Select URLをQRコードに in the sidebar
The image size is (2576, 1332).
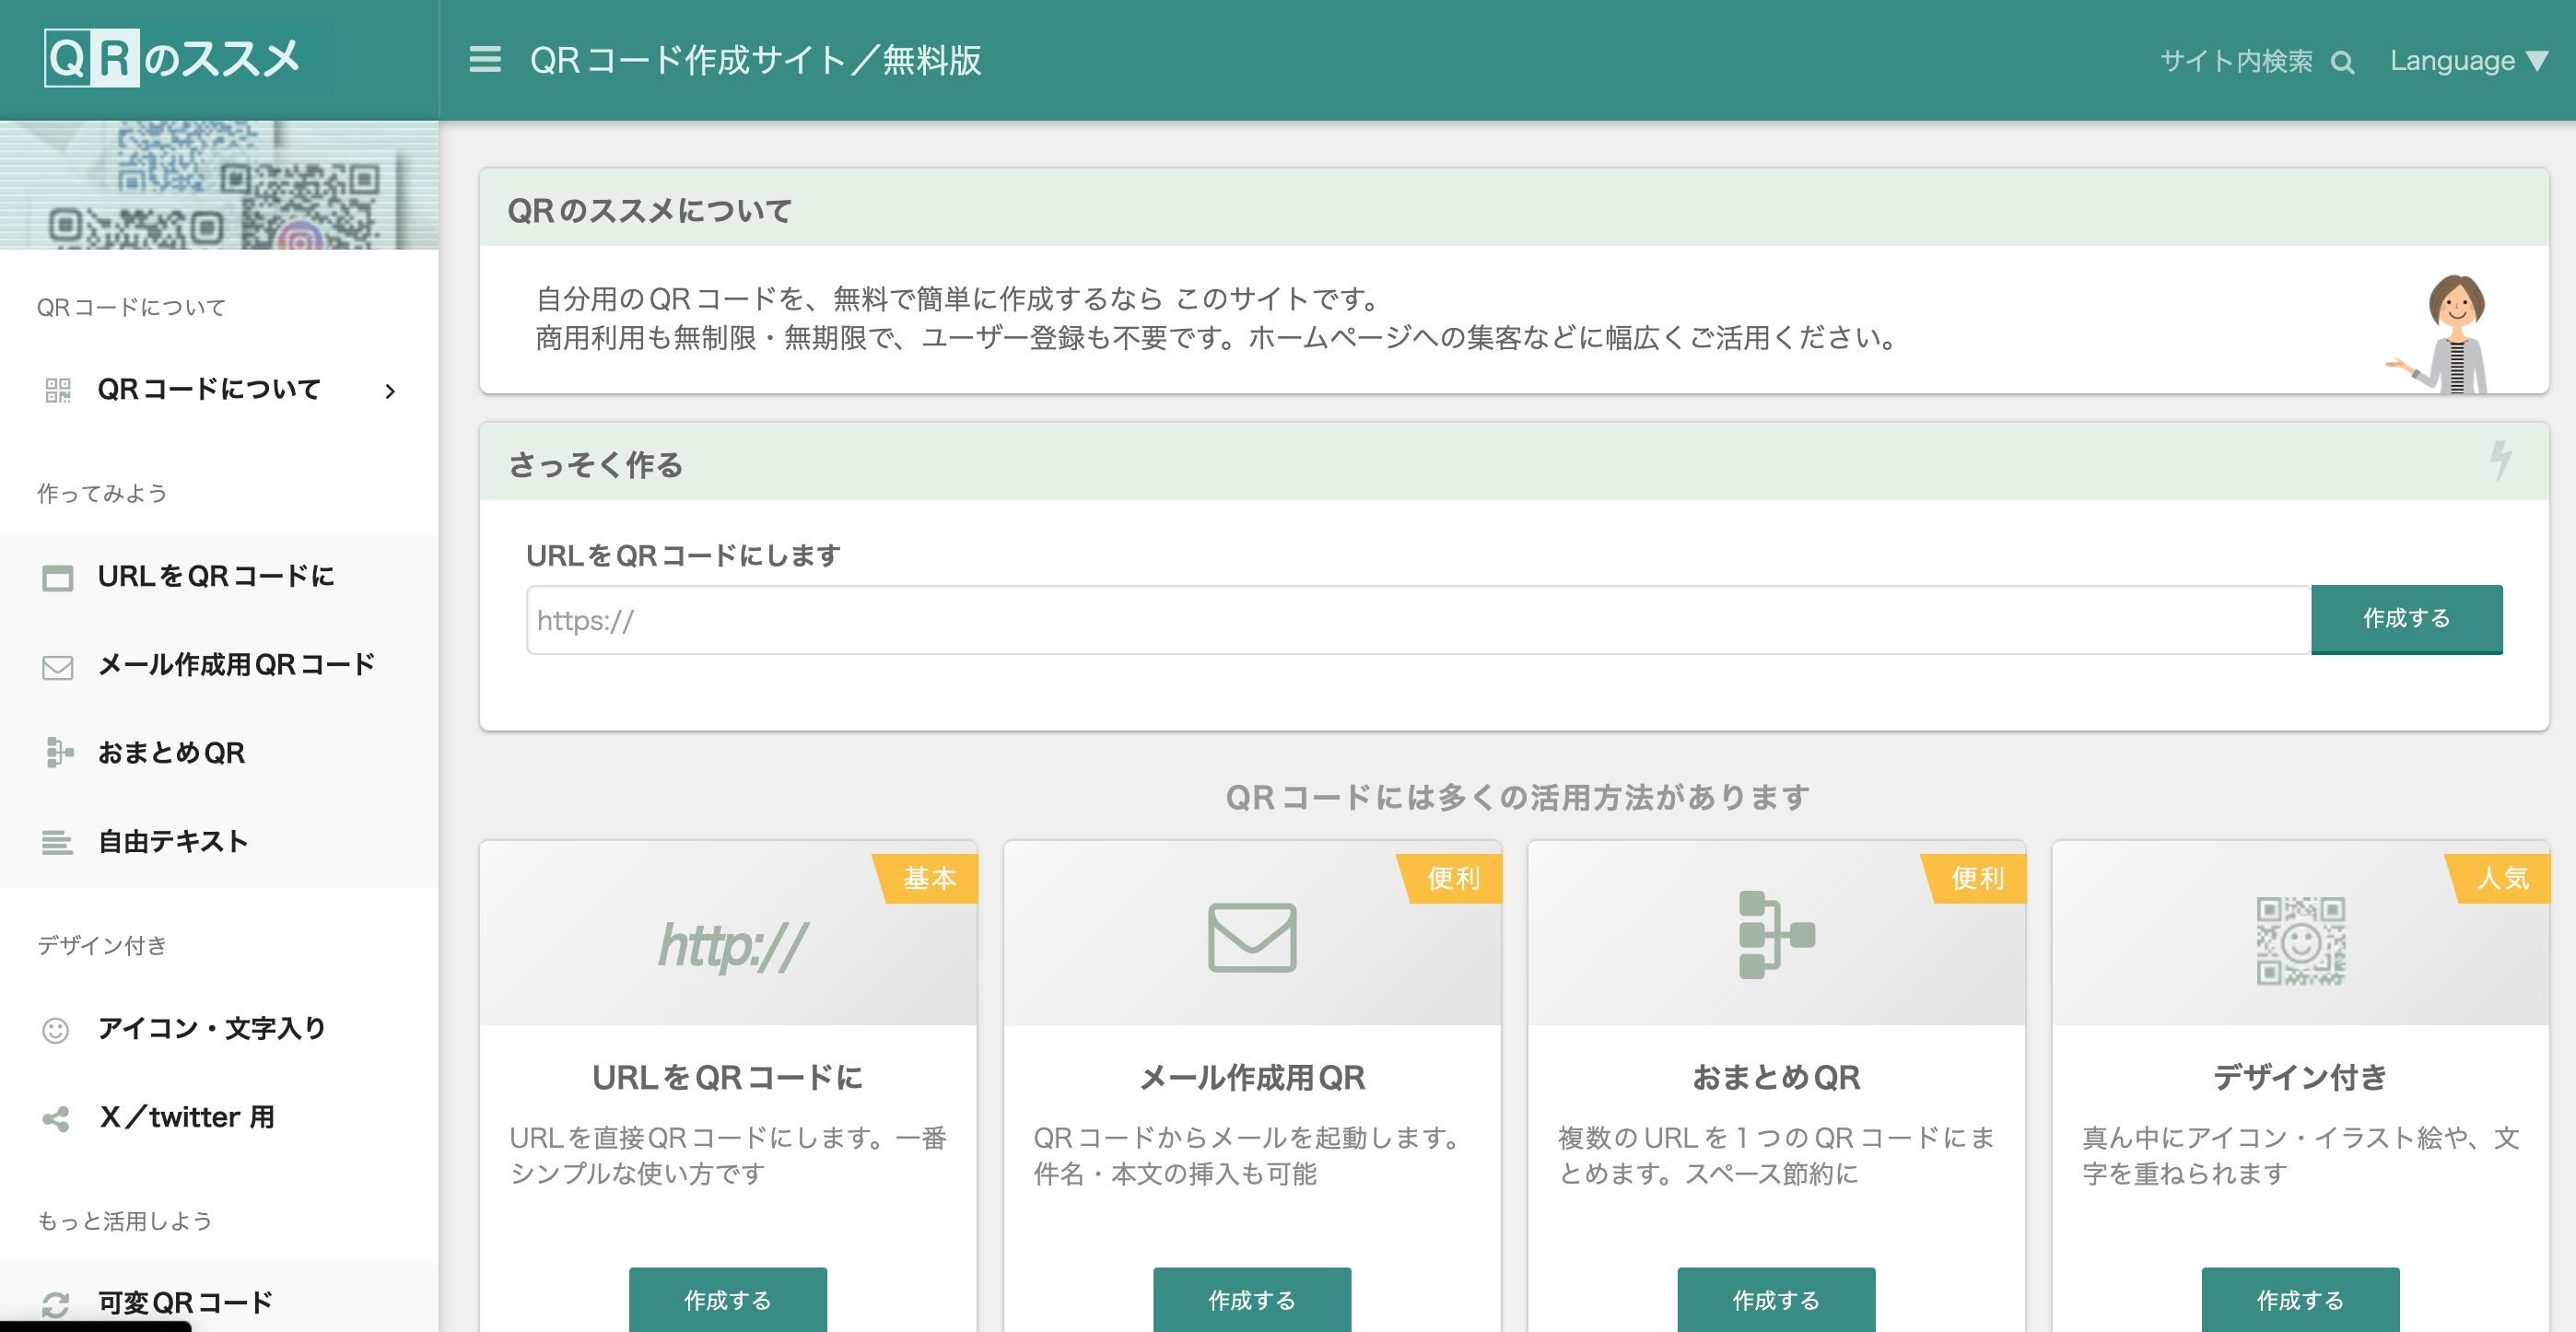point(214,576)
